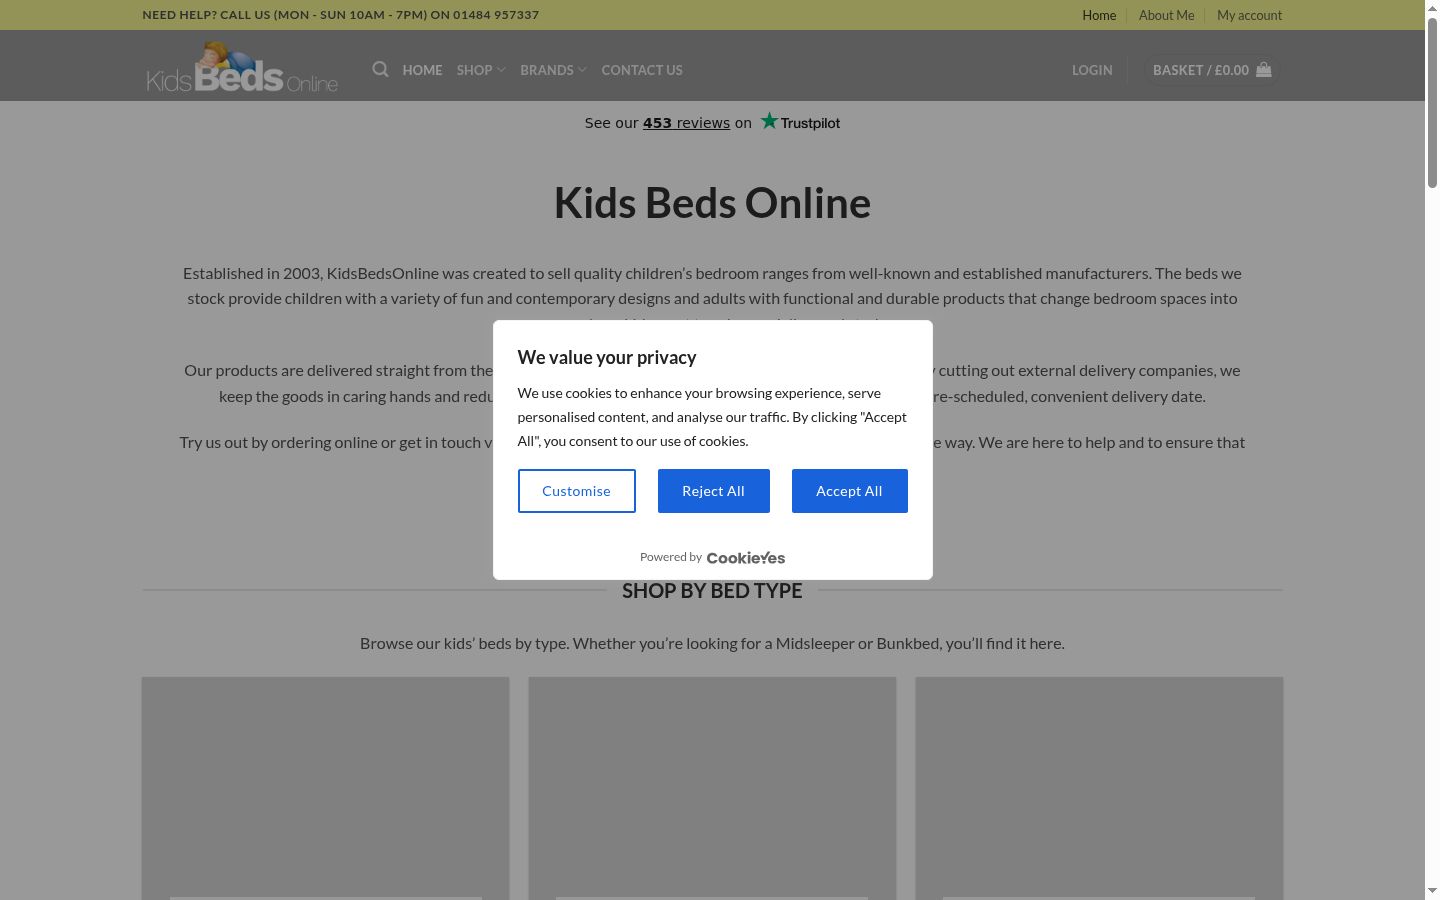Viewport: 1440px width, 900px height.
Task: Click the search magnifier icon
Action: click(380, 69)
